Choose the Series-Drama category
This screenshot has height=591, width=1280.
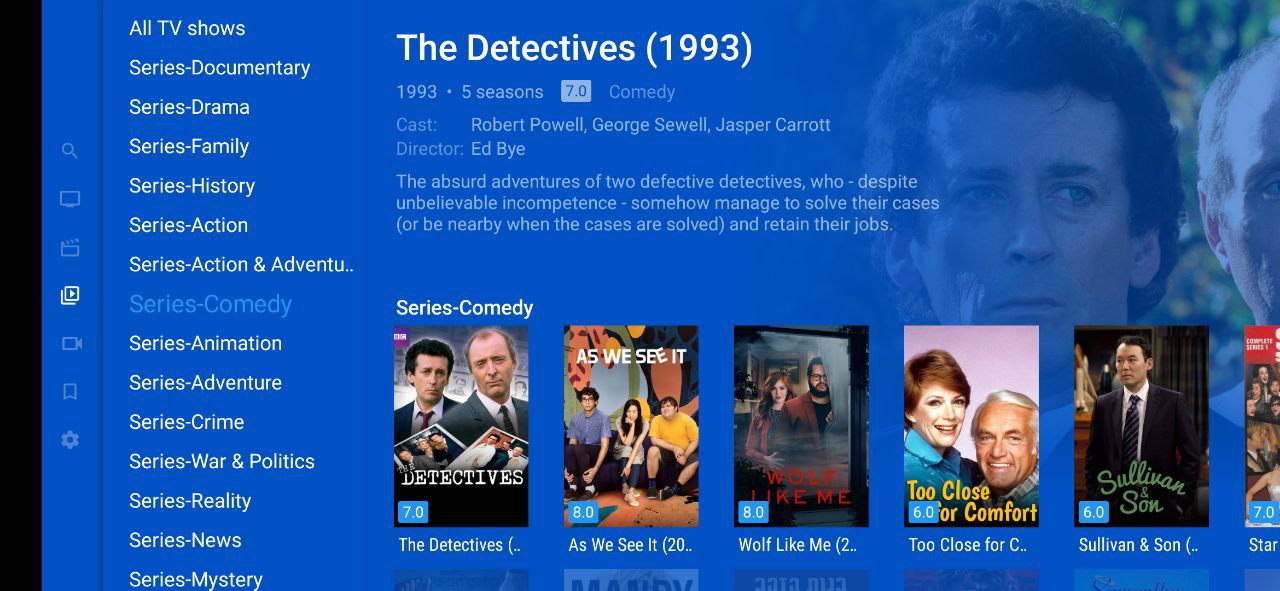[189, 107]
